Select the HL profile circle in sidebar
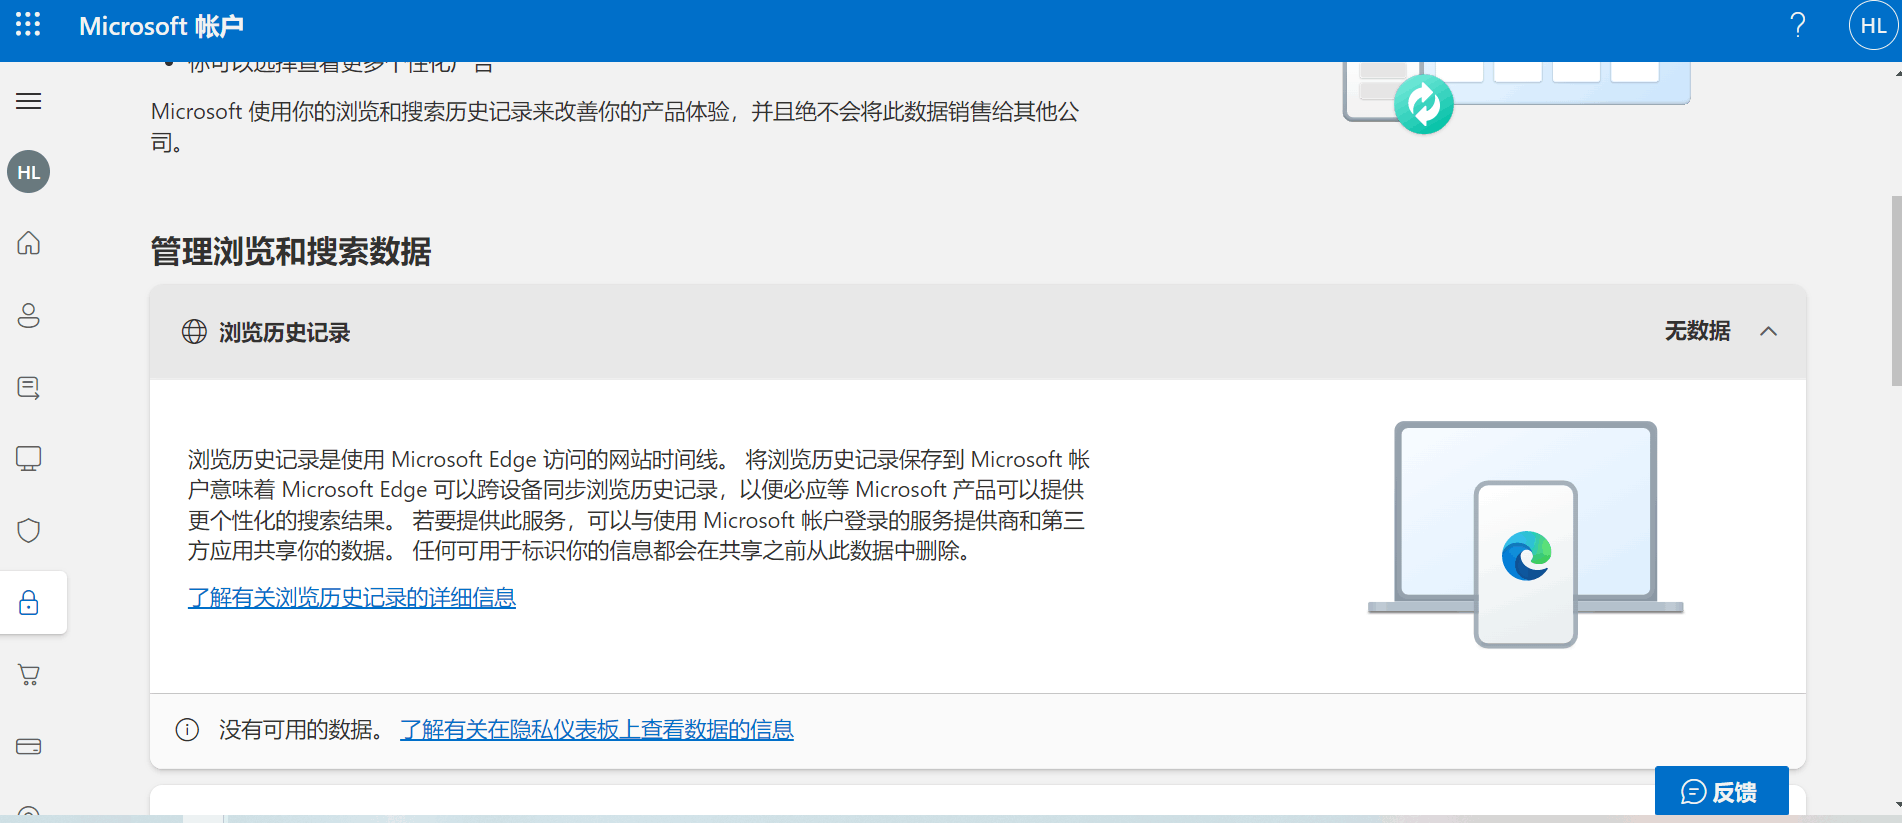 pos(29,172)
